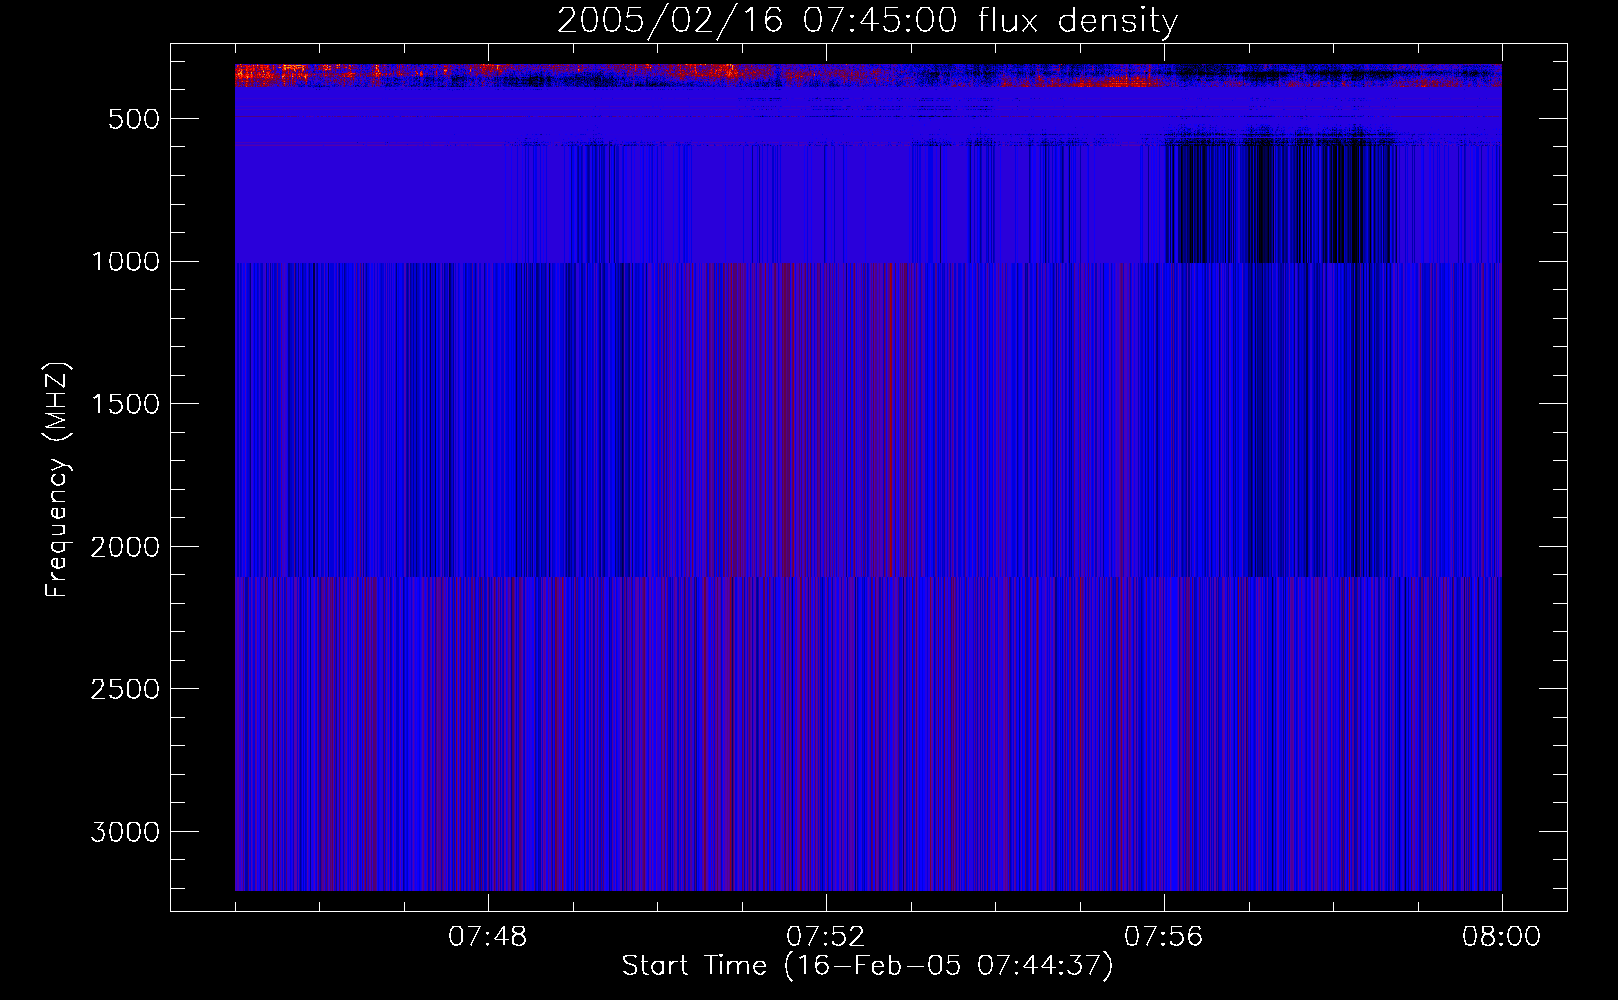
Task: Select the 07:52 time tick label
Action: tap(825, 937)
